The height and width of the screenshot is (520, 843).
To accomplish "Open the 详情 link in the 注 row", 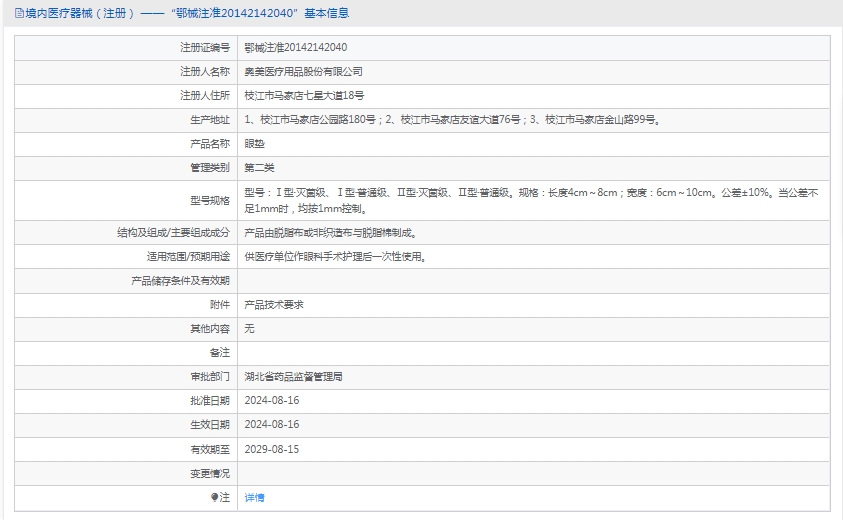I will tap(255, 497).
